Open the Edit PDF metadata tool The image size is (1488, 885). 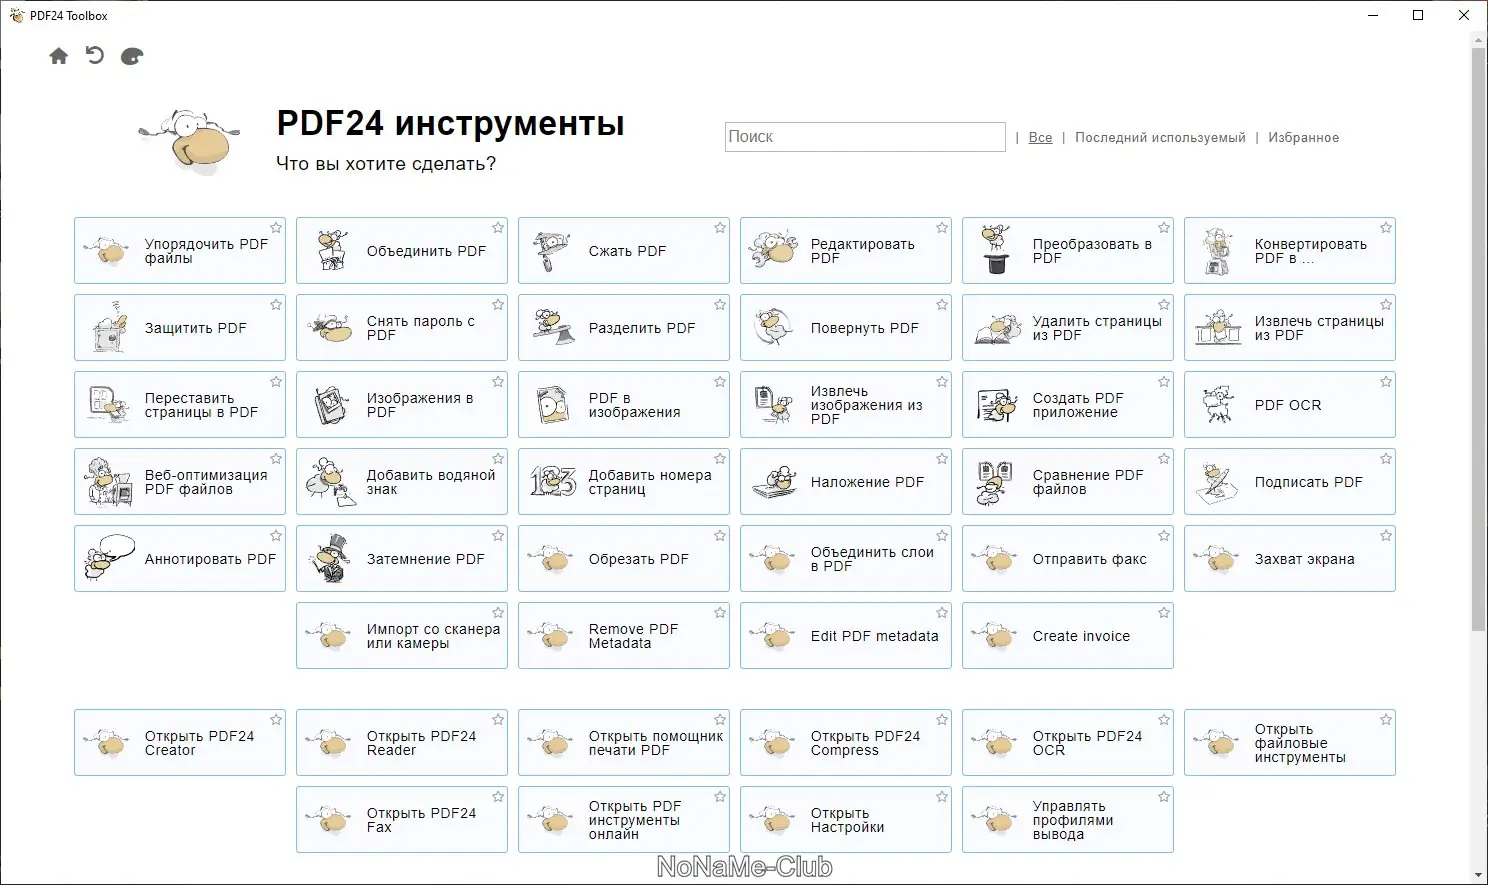coord(846,636)
